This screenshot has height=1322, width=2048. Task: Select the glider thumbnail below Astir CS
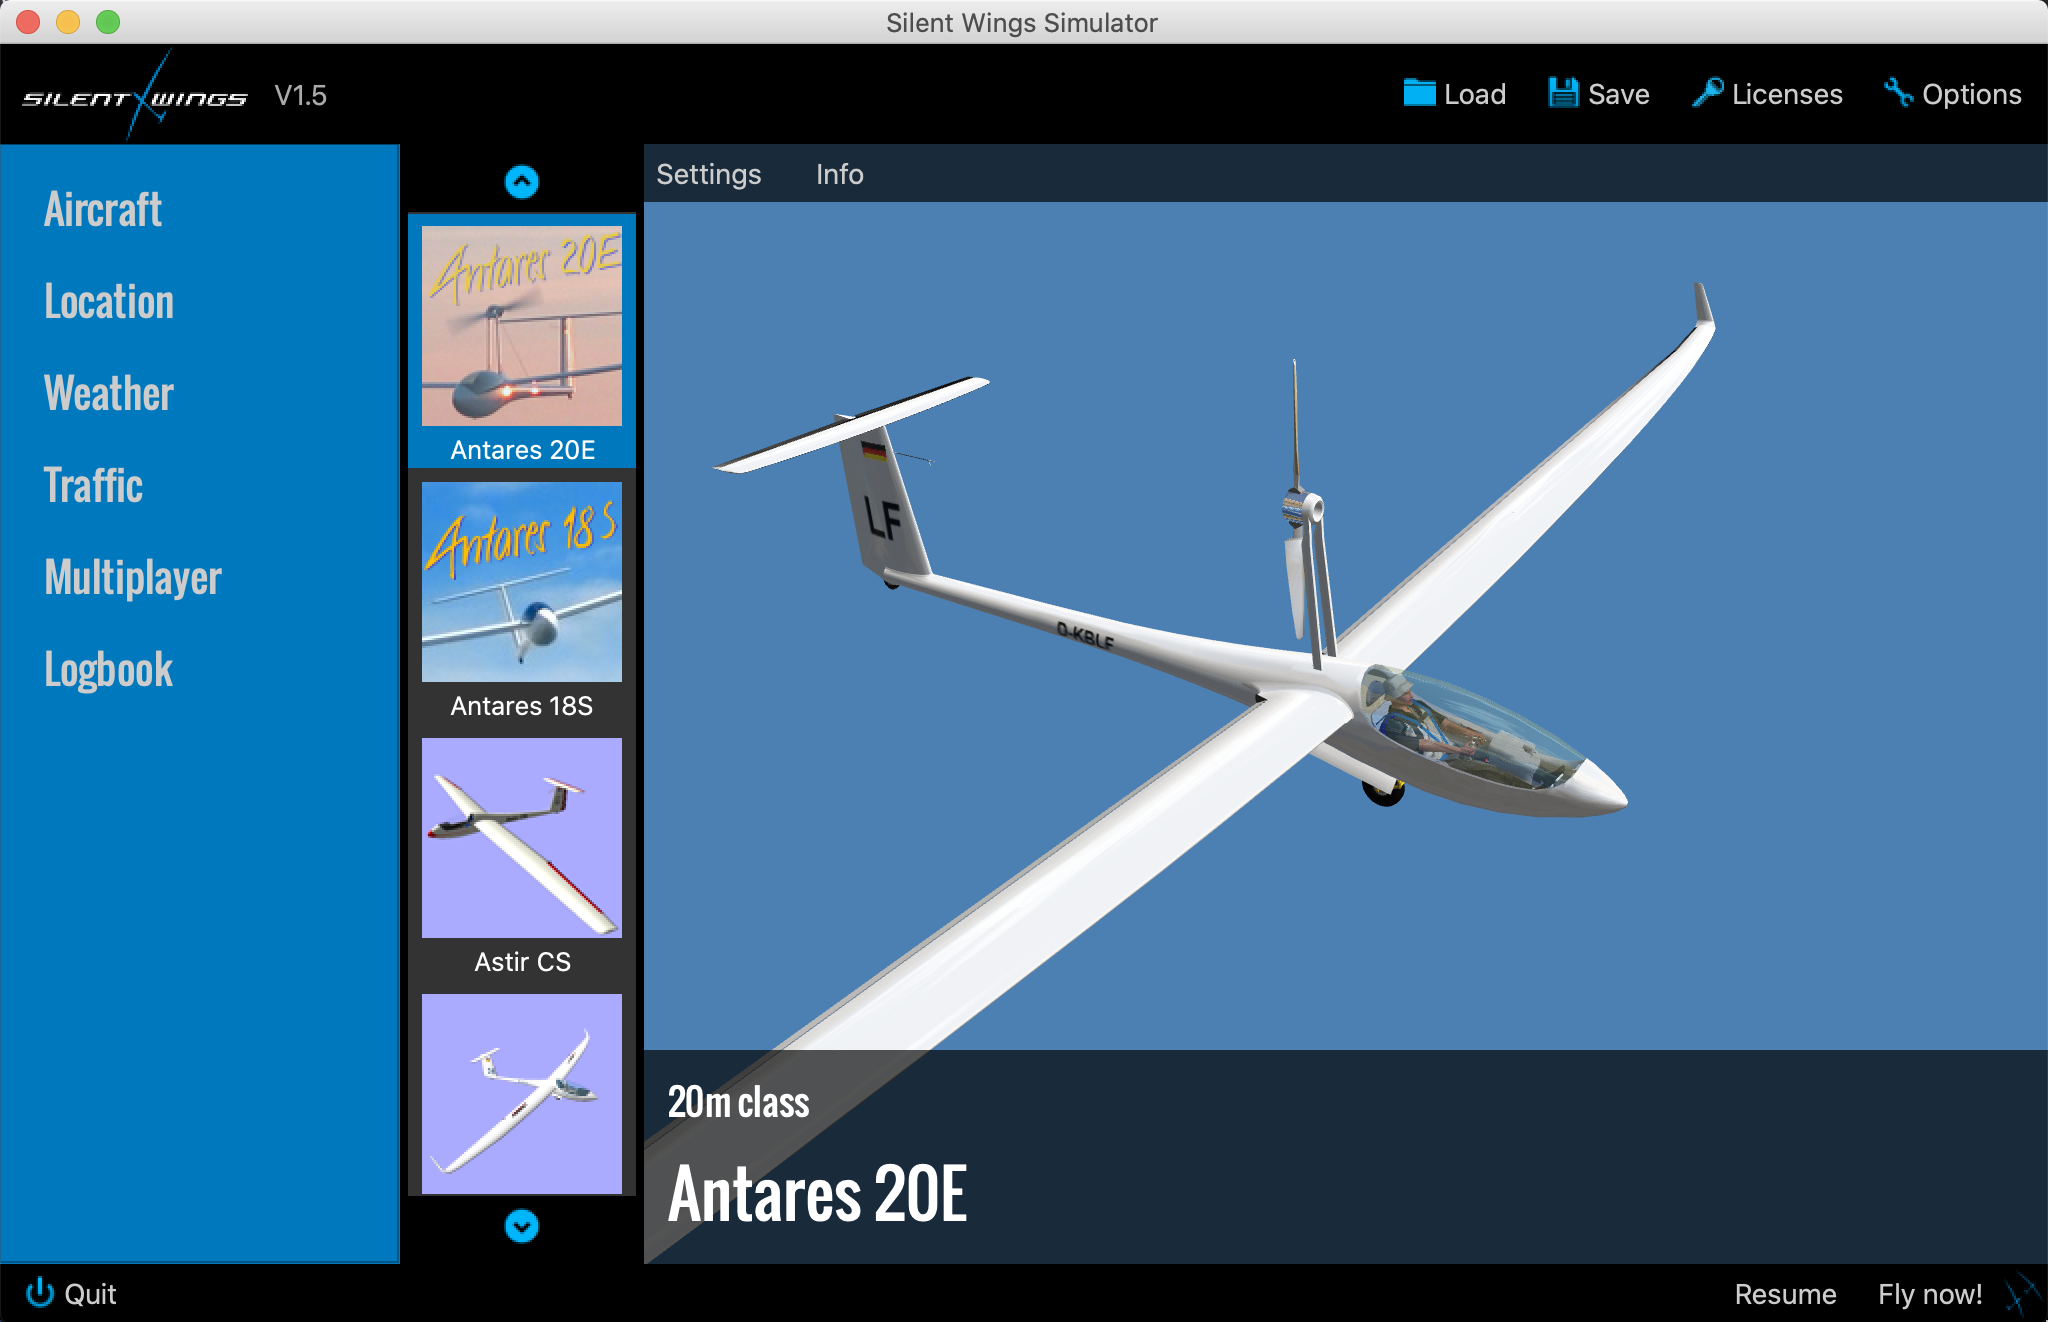(522, 1094)
